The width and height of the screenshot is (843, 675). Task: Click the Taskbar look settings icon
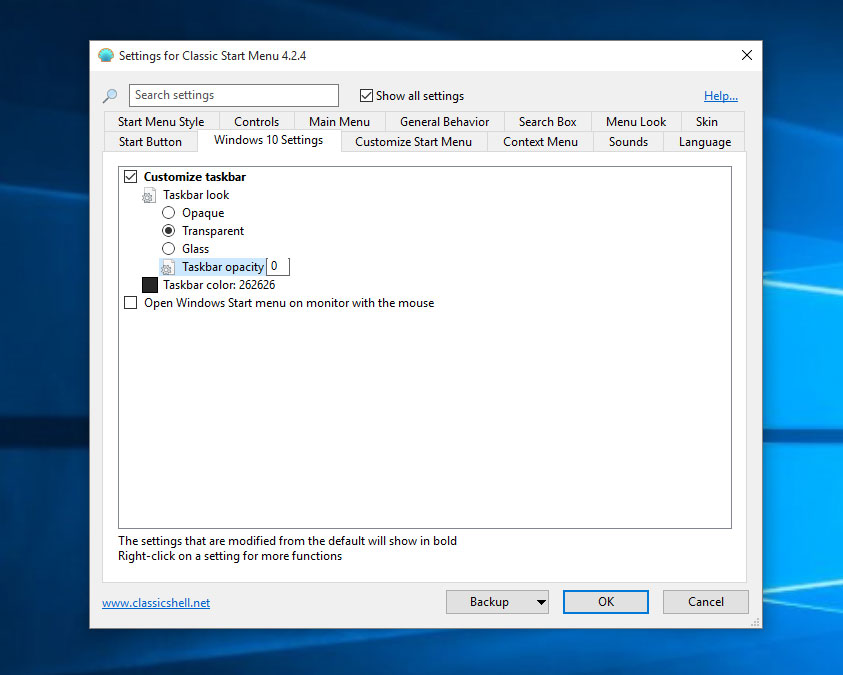[x=149, y=196]
